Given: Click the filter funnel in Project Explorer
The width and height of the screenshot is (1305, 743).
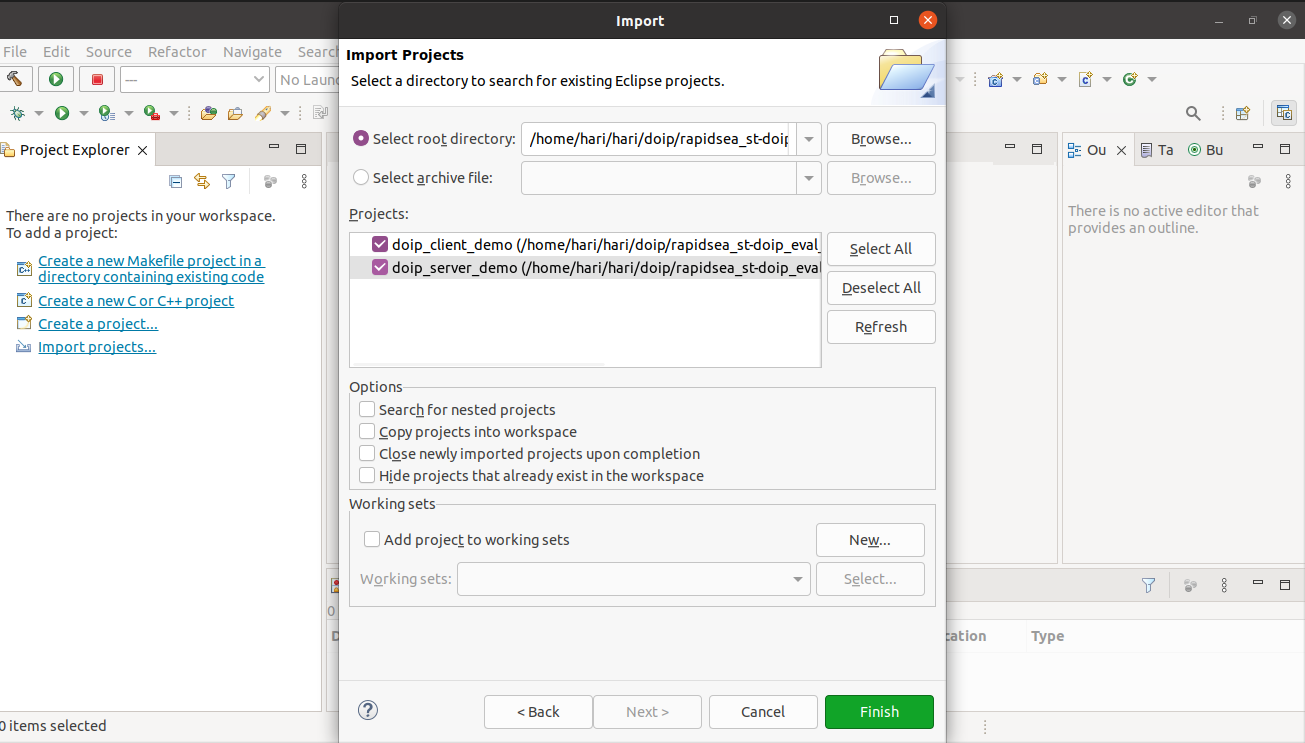Looking at the screenshot, I should click(229, 181).
